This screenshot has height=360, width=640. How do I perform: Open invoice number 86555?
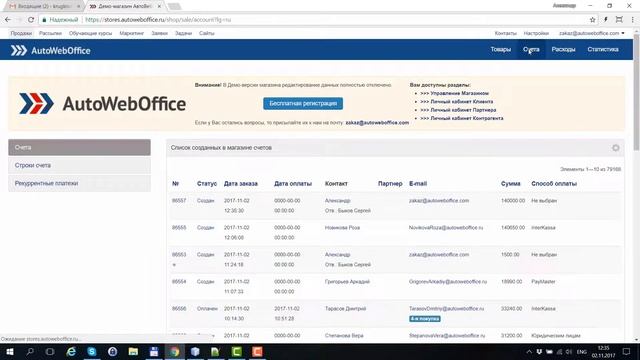pos(179,228)
